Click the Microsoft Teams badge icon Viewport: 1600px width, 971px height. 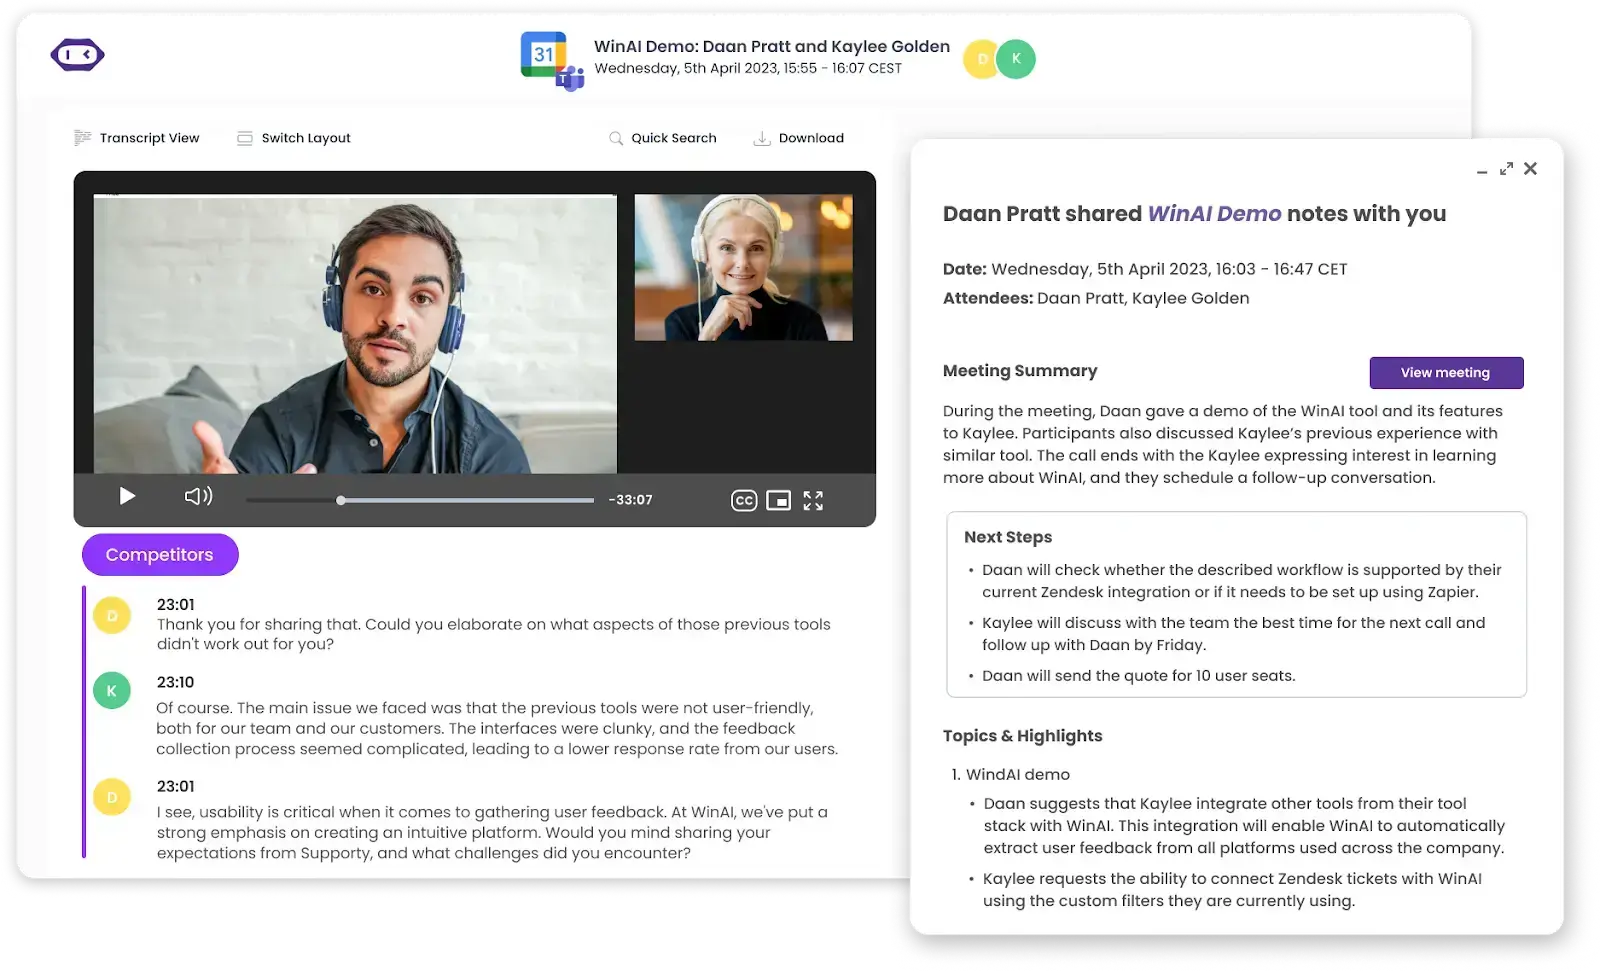pyautogui.click(x=571, y=78)
